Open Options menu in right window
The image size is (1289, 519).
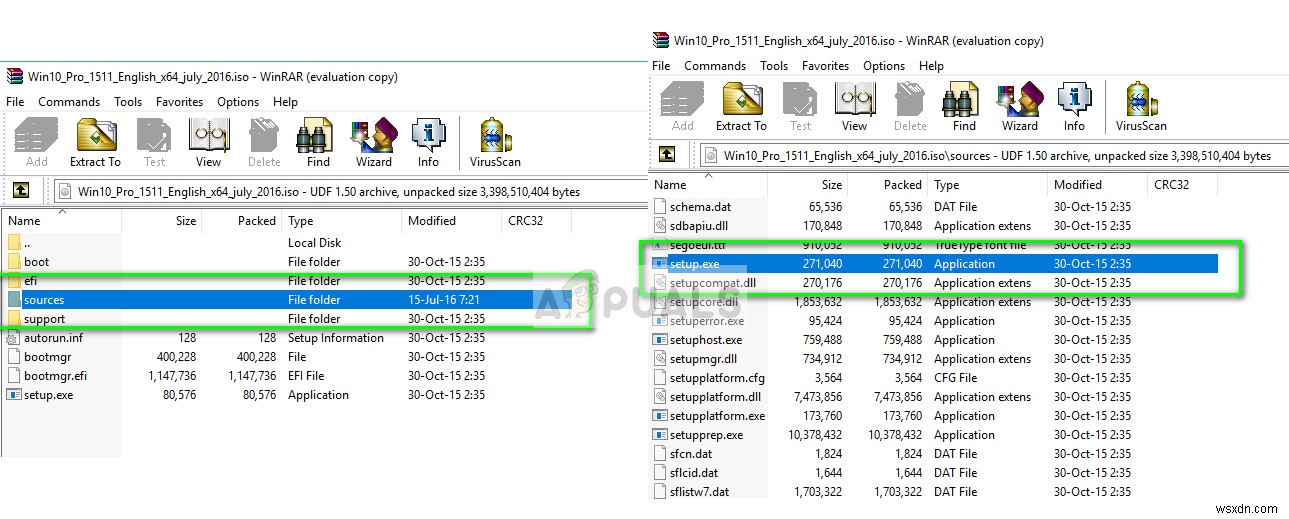(884, 66)
